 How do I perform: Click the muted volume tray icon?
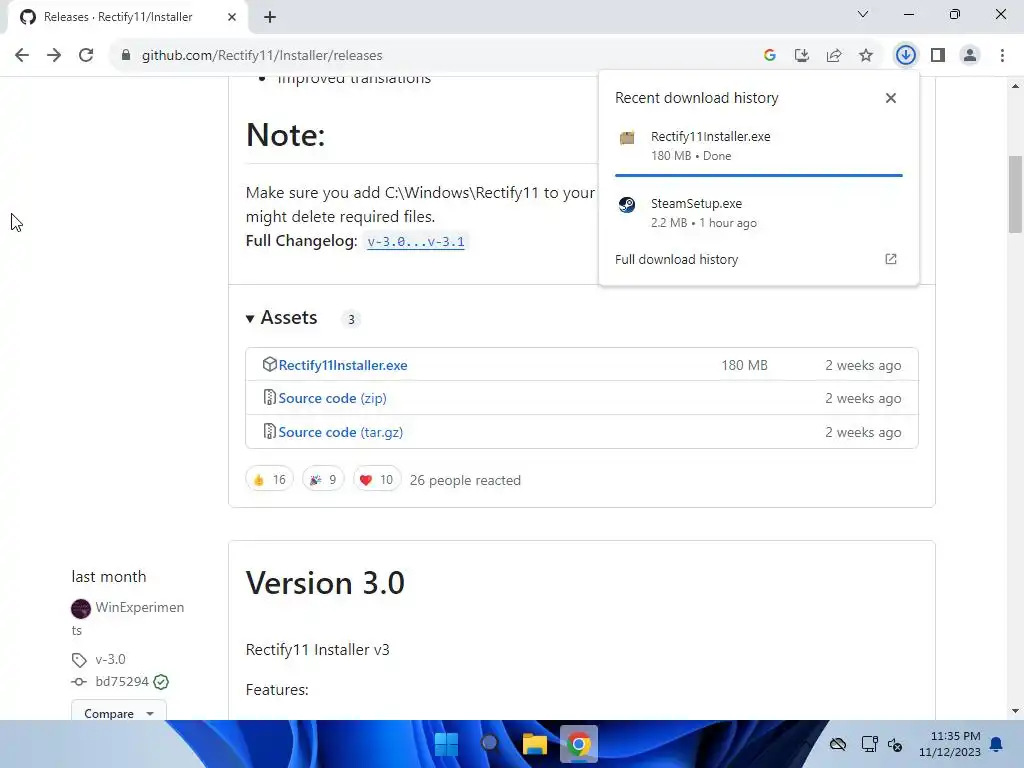895,744
